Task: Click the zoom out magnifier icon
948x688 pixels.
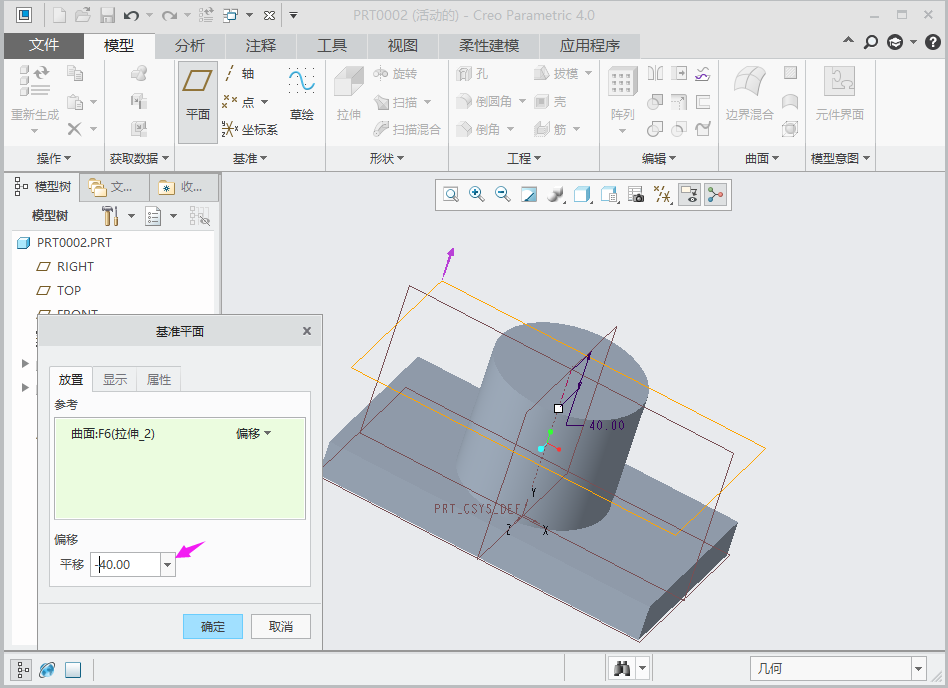Action: coord(502,195)
